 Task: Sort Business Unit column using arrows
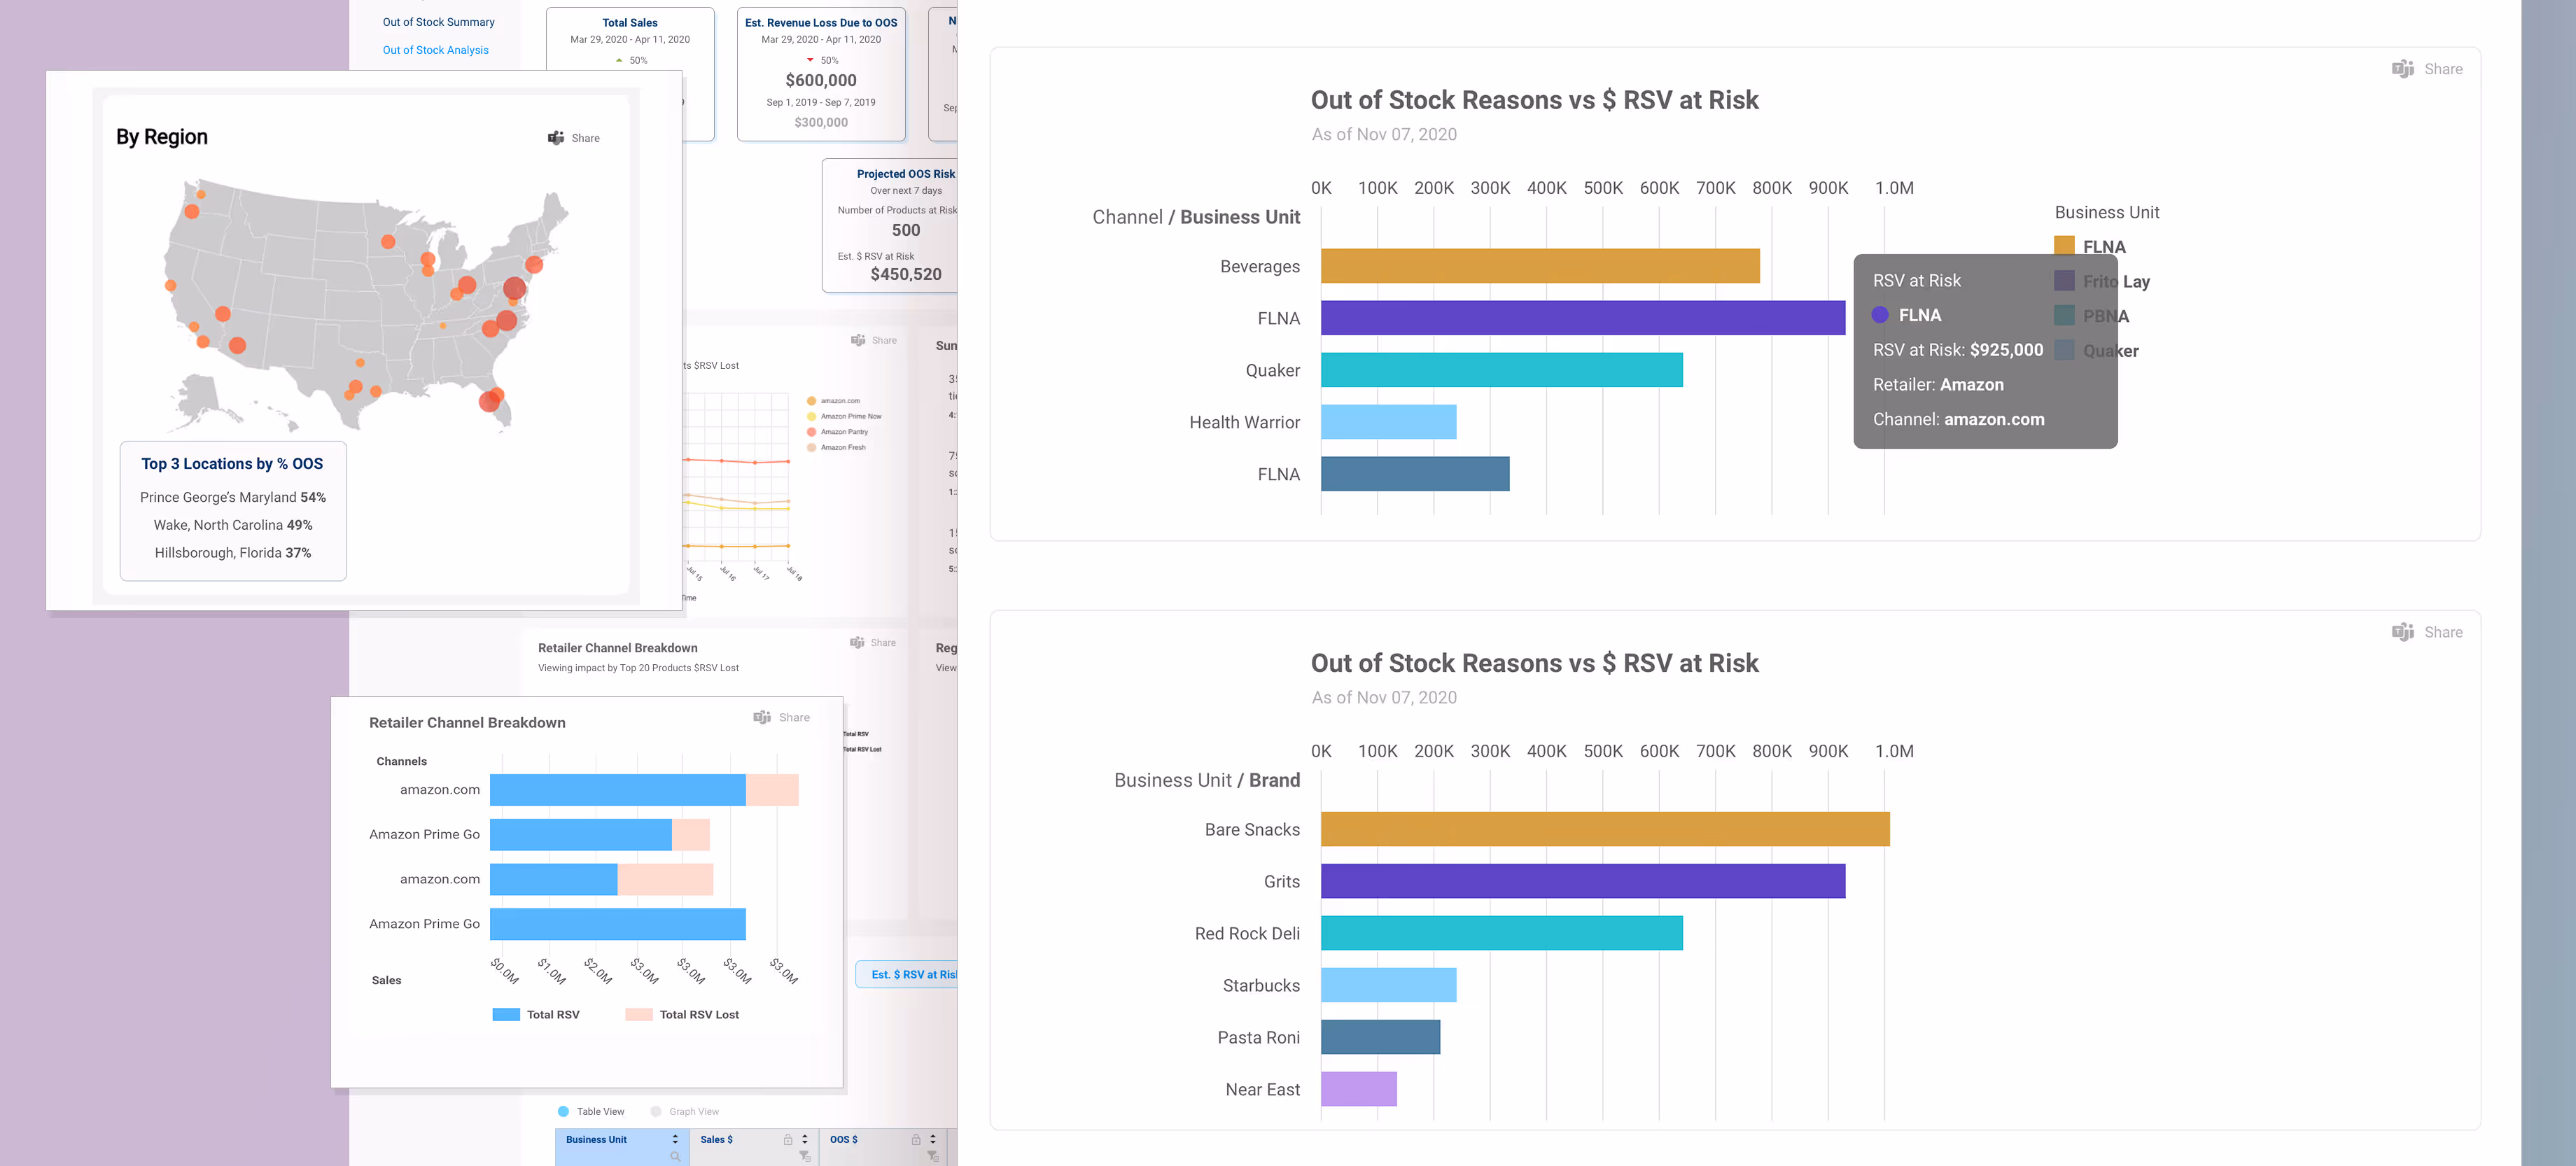tap(675, 1139)
